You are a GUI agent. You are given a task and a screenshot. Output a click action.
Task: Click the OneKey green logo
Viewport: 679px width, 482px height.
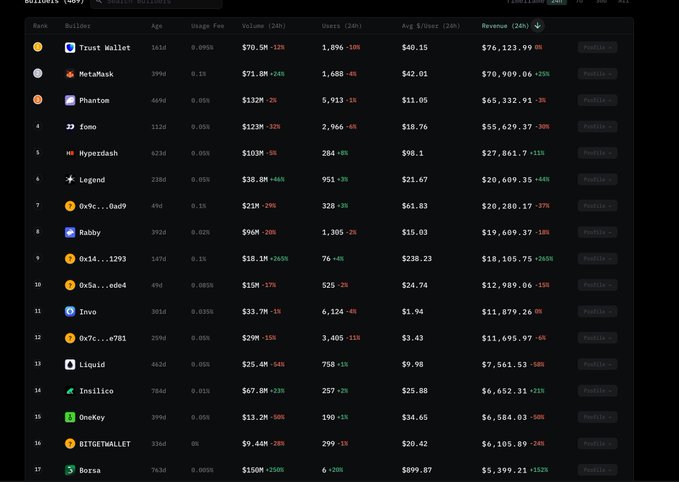70,417
